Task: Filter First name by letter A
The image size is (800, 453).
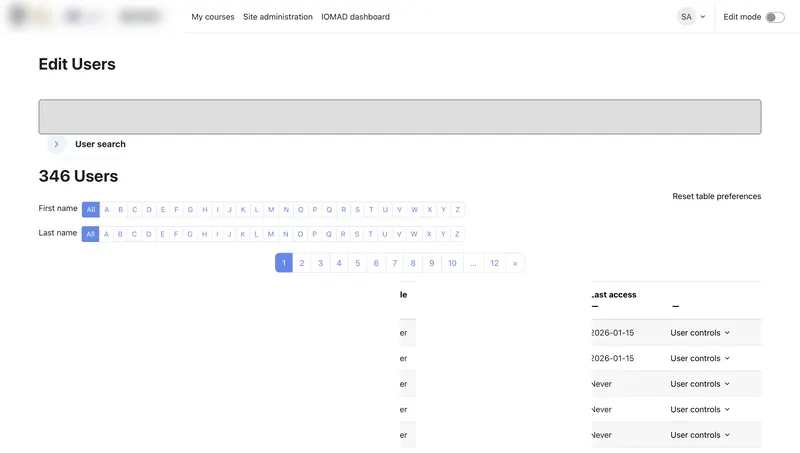Action: tap(107, 210)
